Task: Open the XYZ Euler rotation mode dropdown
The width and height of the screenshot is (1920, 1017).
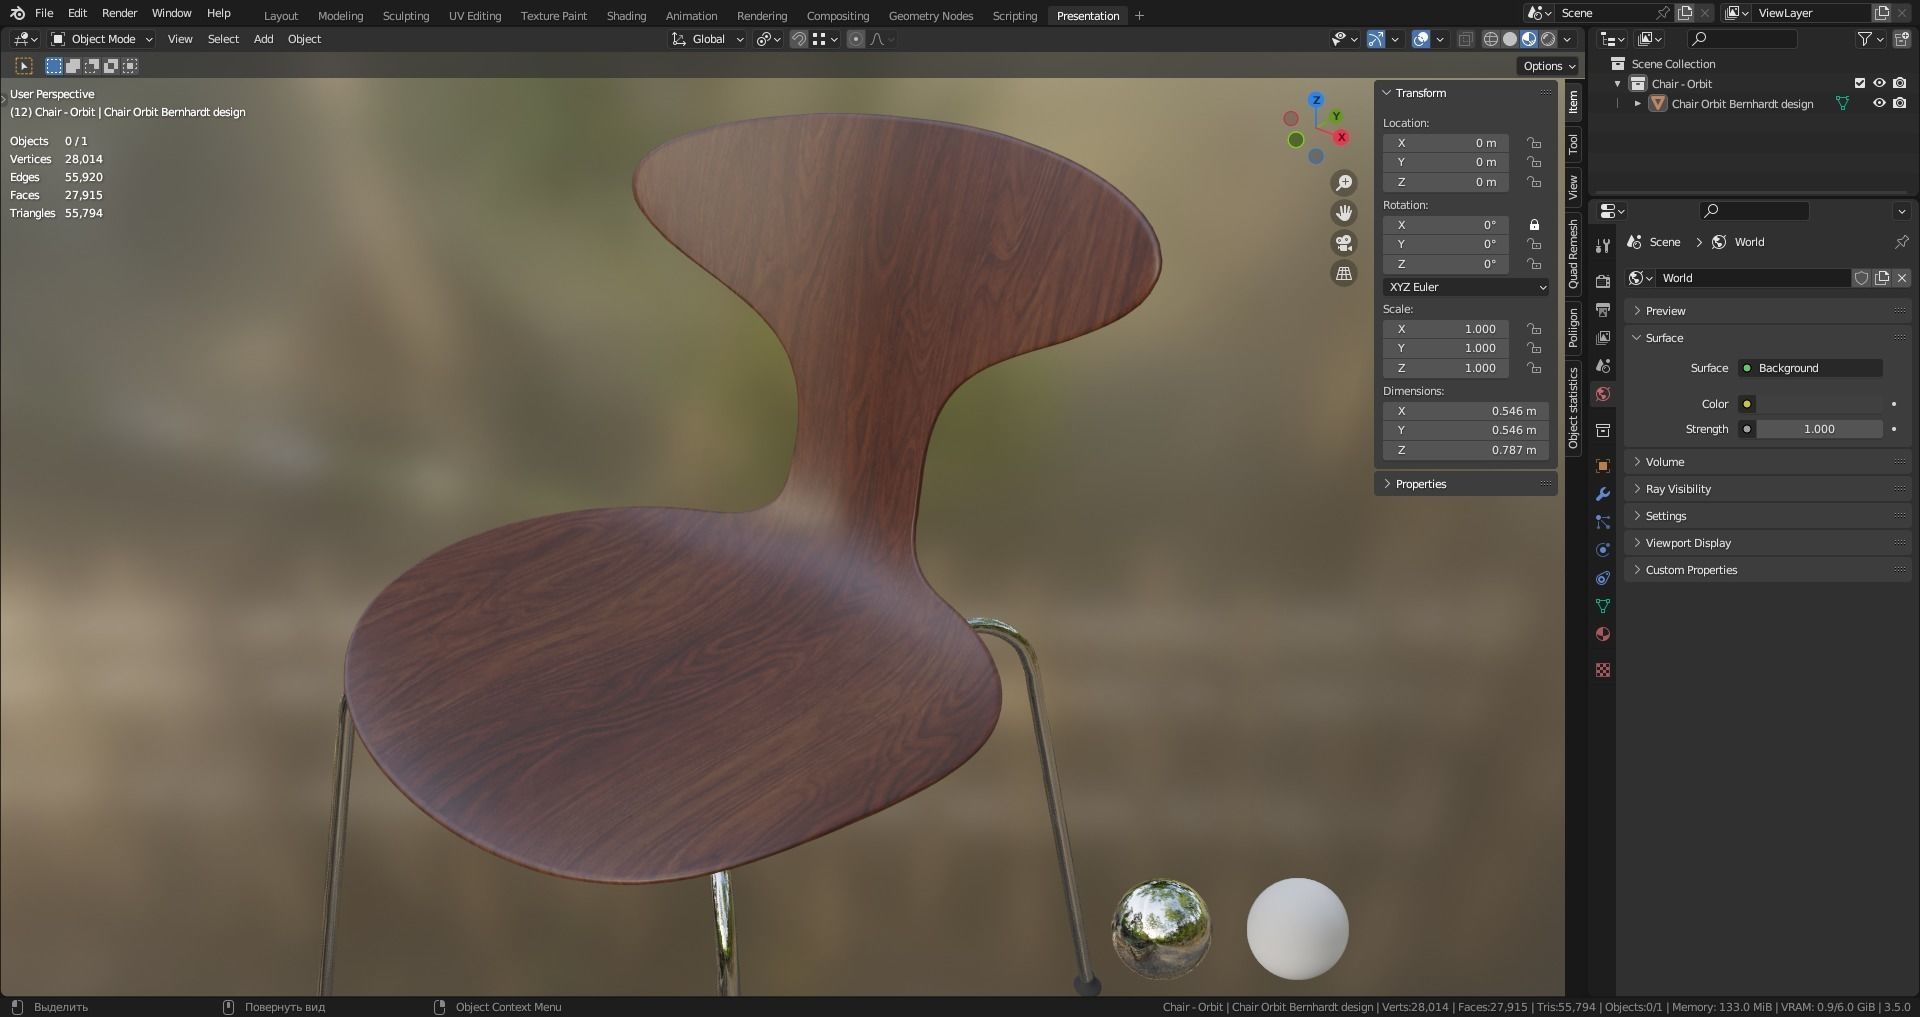Action: [x=1466, y=287]
